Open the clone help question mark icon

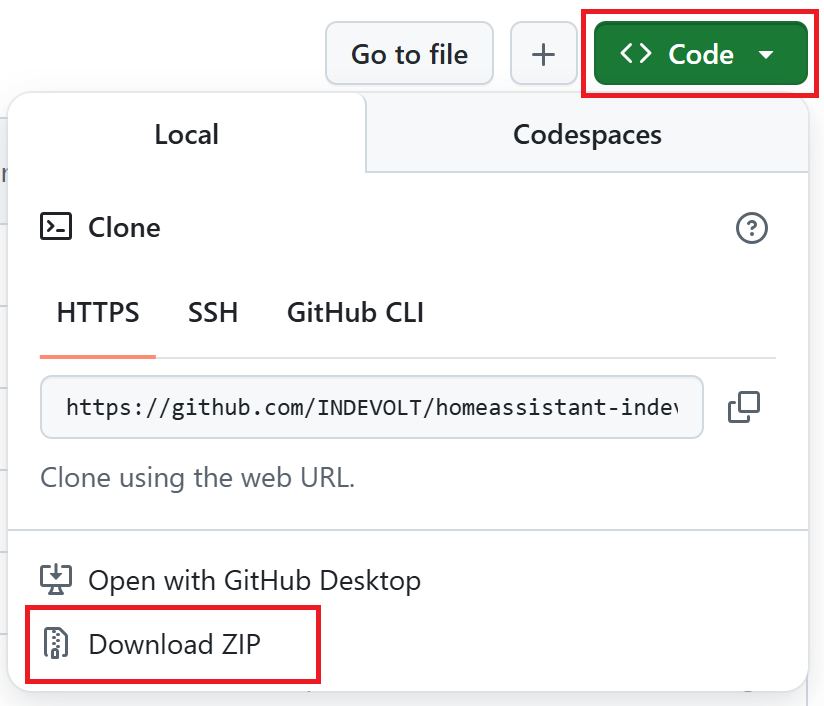point(751,229)
